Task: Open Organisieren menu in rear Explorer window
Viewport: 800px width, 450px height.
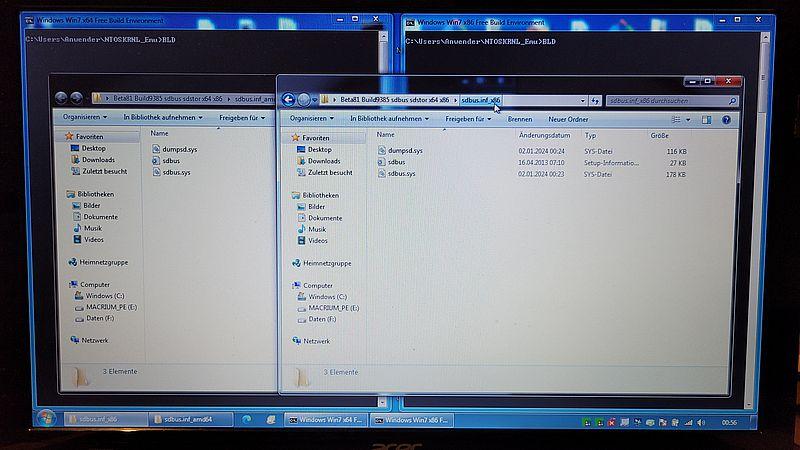Action: point(85,117)
